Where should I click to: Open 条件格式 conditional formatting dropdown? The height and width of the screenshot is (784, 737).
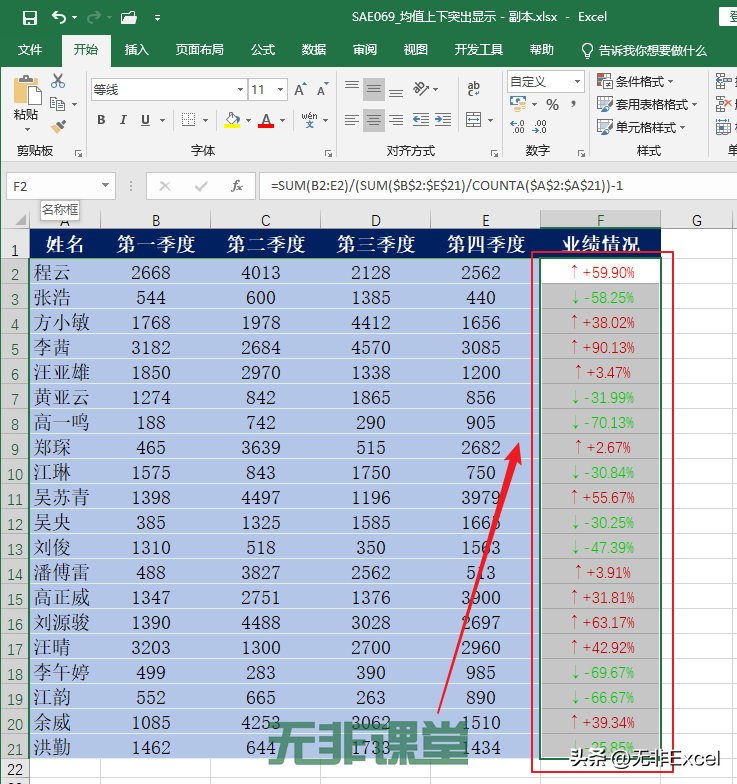pyautogui.click(x=636, y=82)
